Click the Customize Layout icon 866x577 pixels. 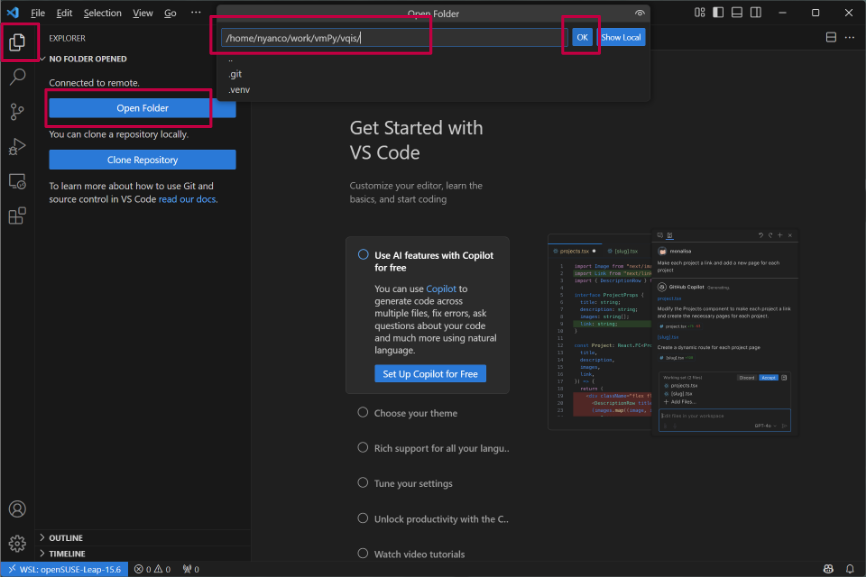(x=700, y=12)
